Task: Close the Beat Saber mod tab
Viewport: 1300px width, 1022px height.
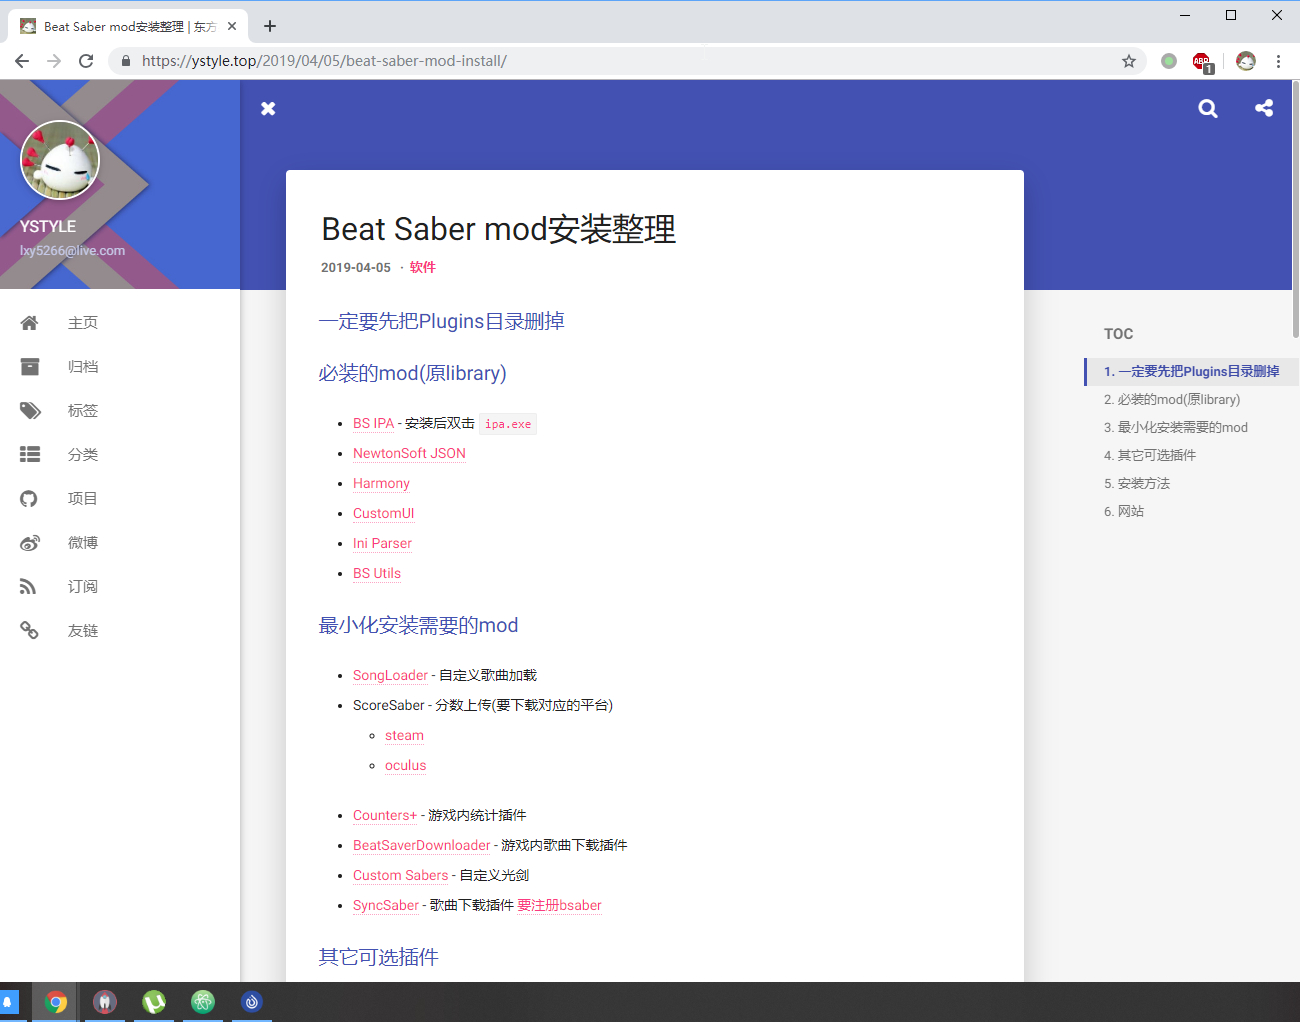Action: click(232, 26)
